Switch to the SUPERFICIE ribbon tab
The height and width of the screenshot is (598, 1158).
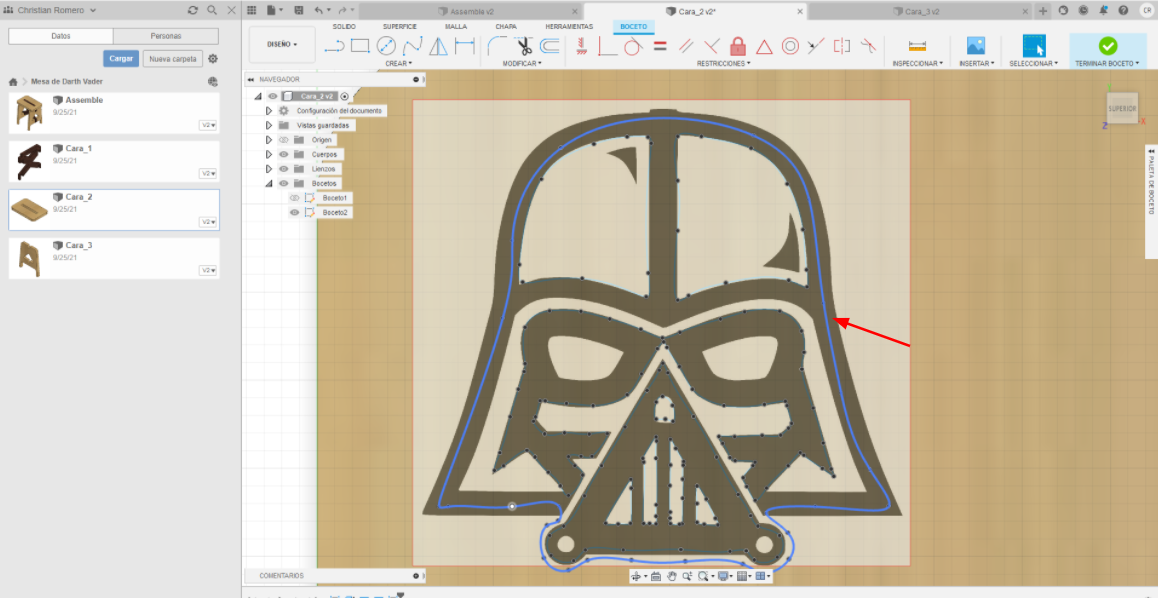pos(400,27)
